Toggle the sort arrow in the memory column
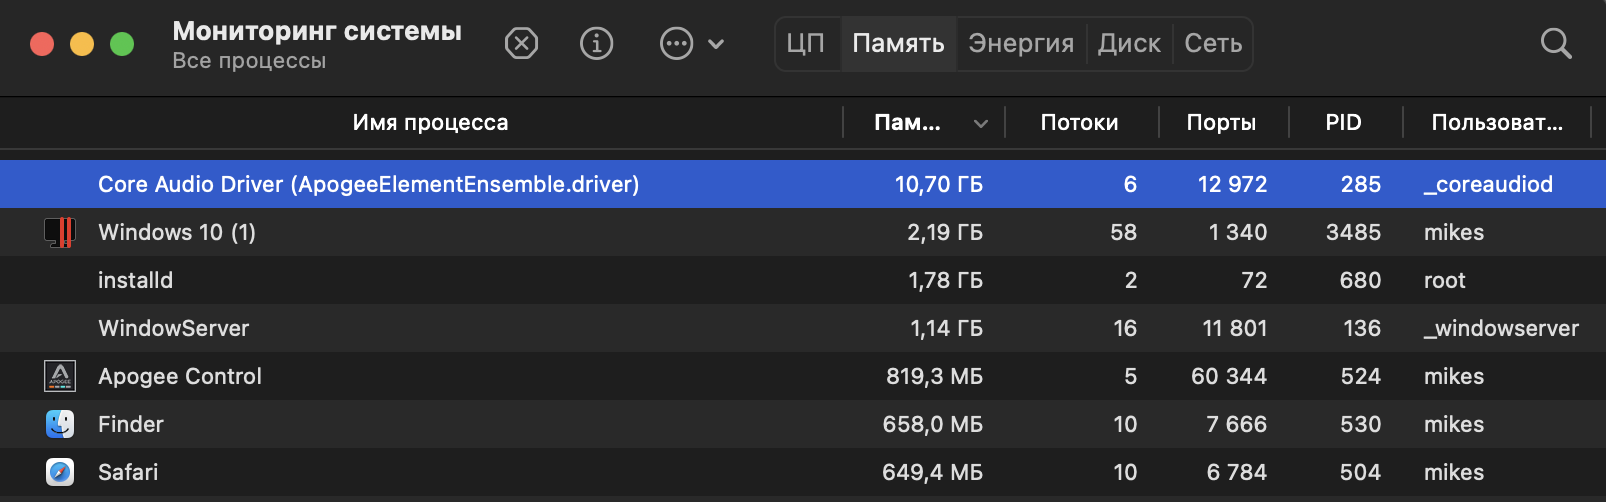1606x502 pixels. [981, 124]
